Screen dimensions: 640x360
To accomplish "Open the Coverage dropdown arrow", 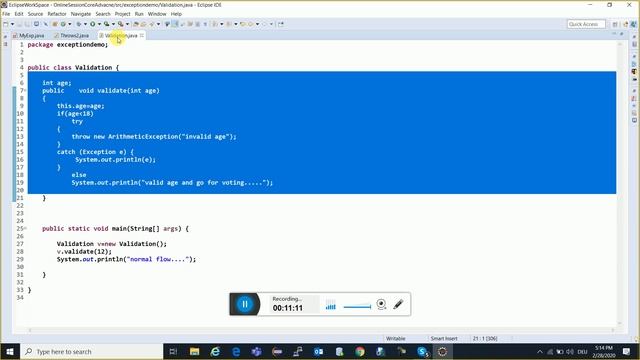I will point(113,24).
